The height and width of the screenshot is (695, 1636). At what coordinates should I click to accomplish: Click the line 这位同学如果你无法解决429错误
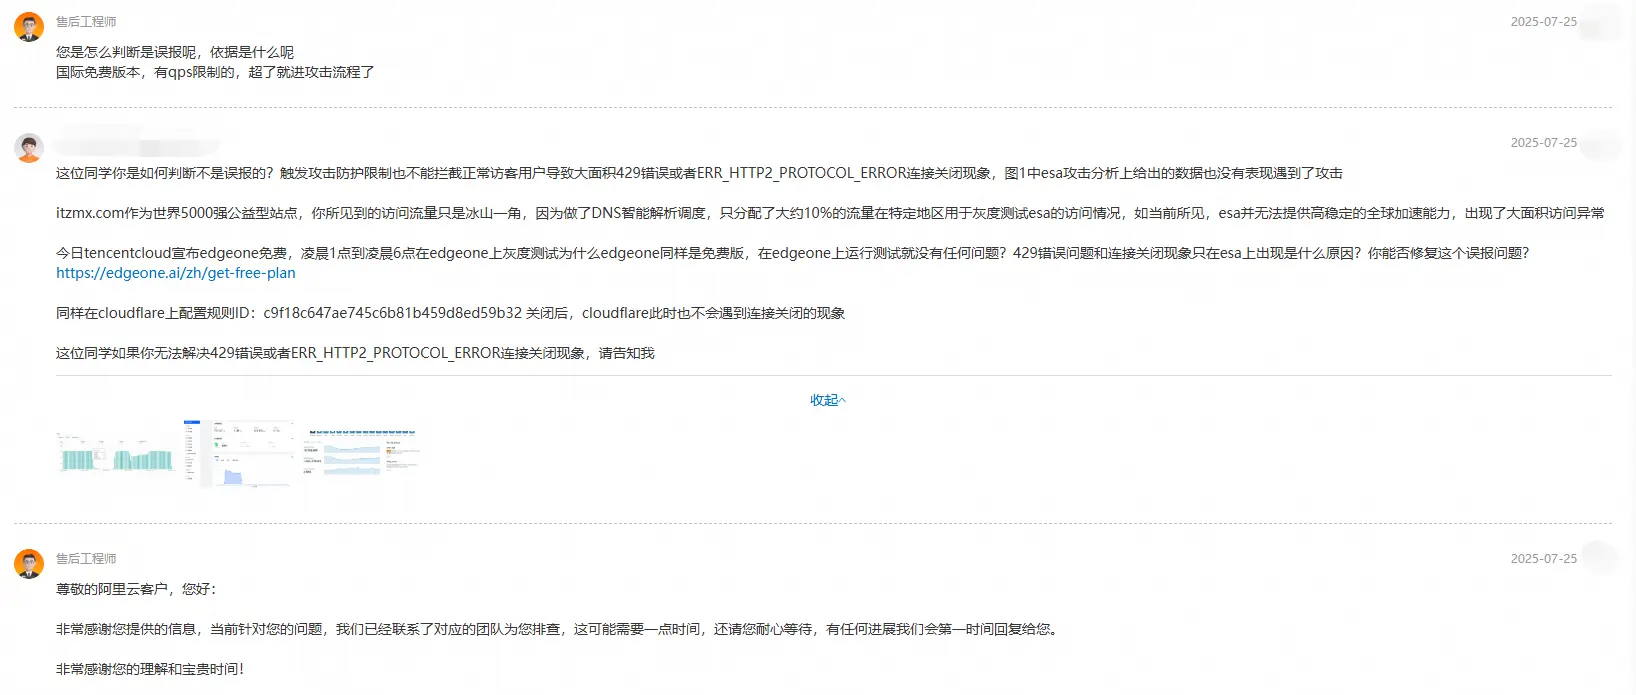point(355,353)
